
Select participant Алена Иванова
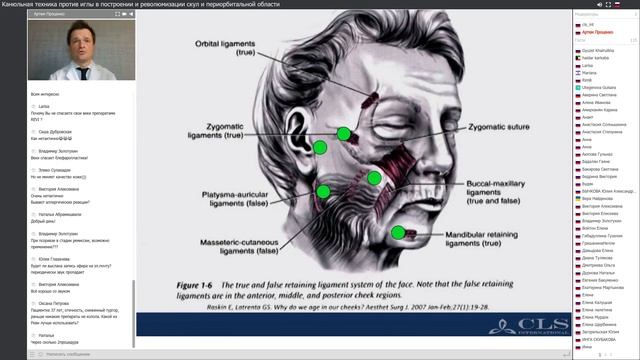coord(596,102)
